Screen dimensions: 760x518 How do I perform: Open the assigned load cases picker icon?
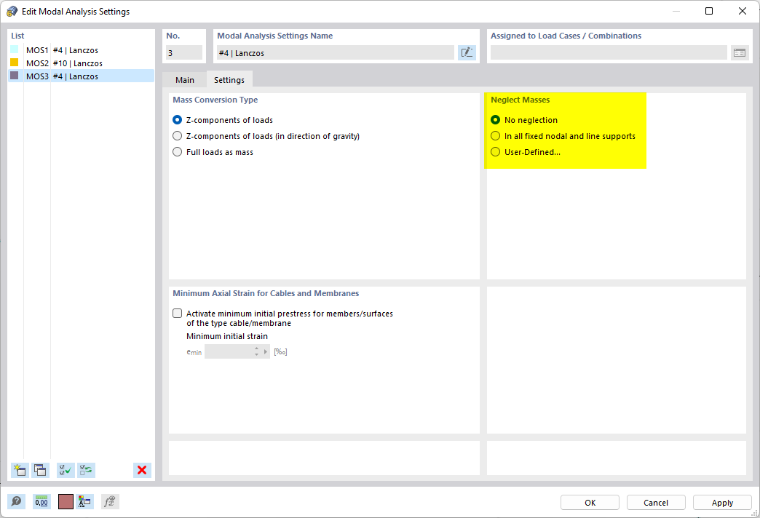(740, 53)
